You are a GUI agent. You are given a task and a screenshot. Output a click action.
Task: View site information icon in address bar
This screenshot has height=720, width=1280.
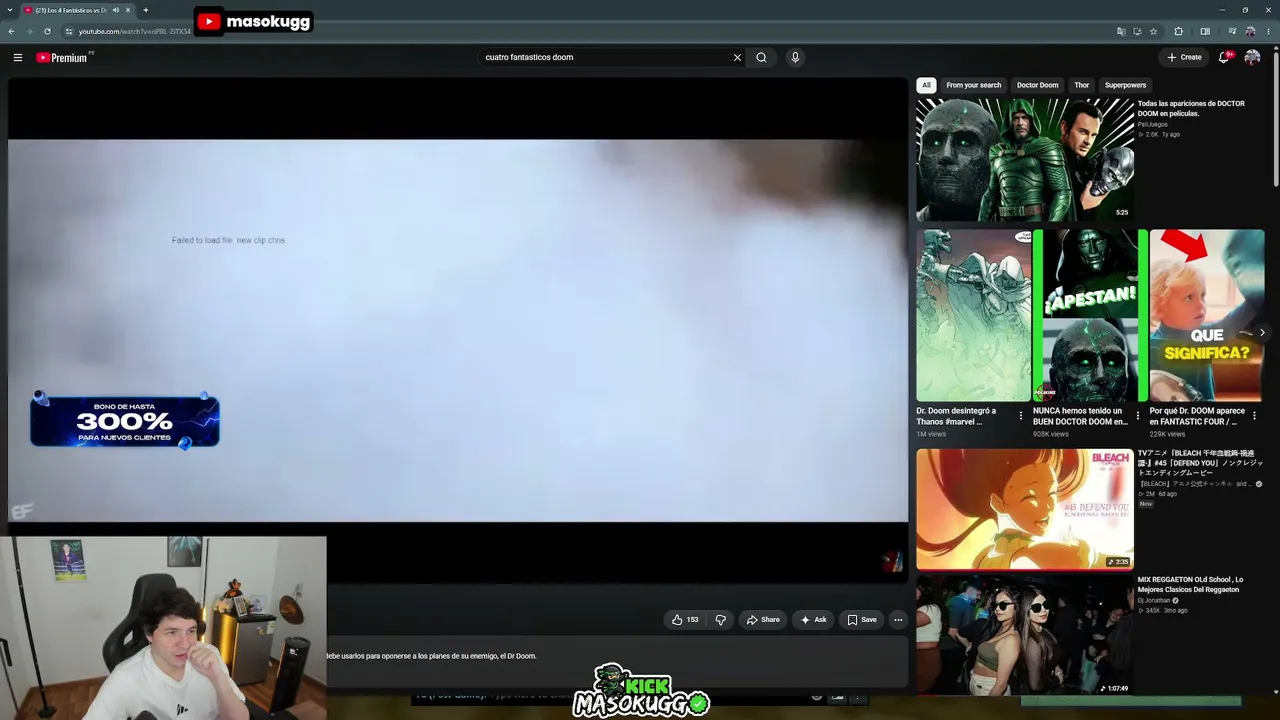(69, 31)
